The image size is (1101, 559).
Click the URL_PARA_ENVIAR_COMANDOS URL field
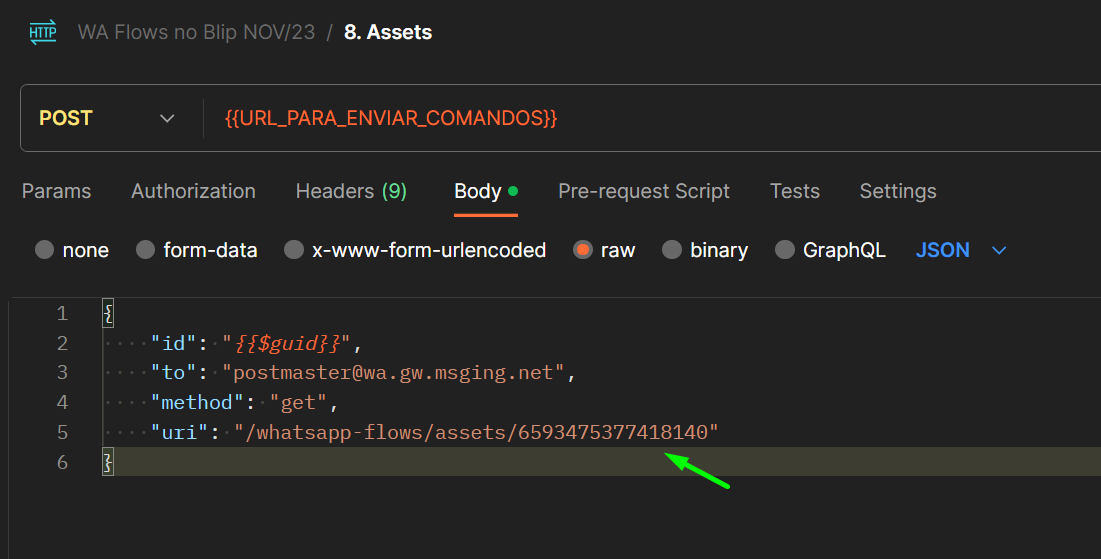pos(653,118)
